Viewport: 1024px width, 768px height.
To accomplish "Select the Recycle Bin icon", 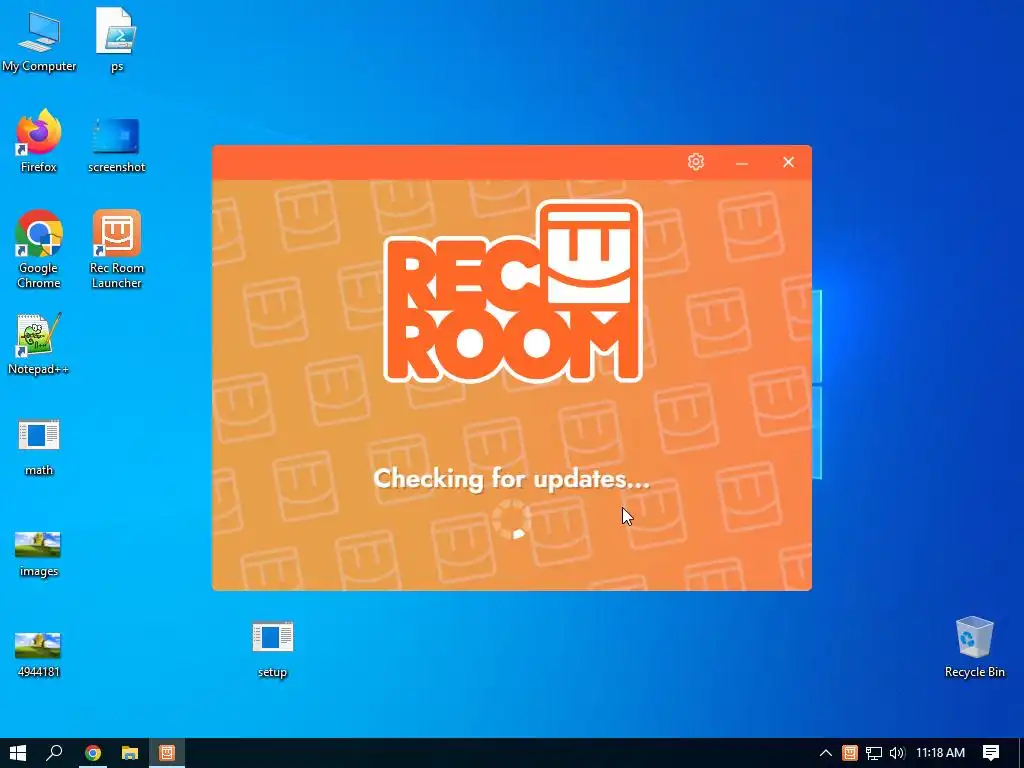I will pyautogui.click(x=974, y=647).
